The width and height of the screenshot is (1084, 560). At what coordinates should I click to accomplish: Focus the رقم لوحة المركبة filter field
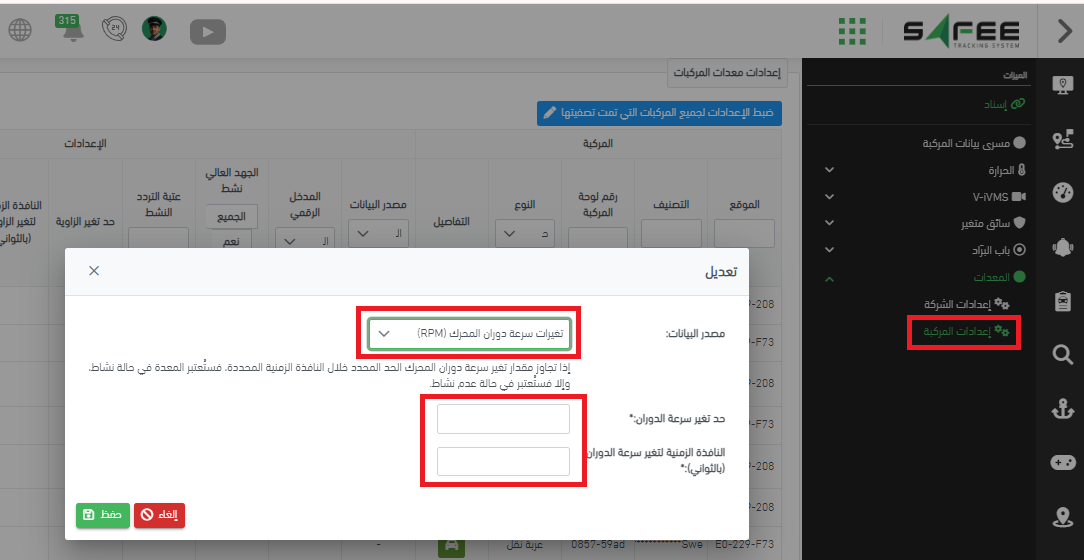click(598, 238)
